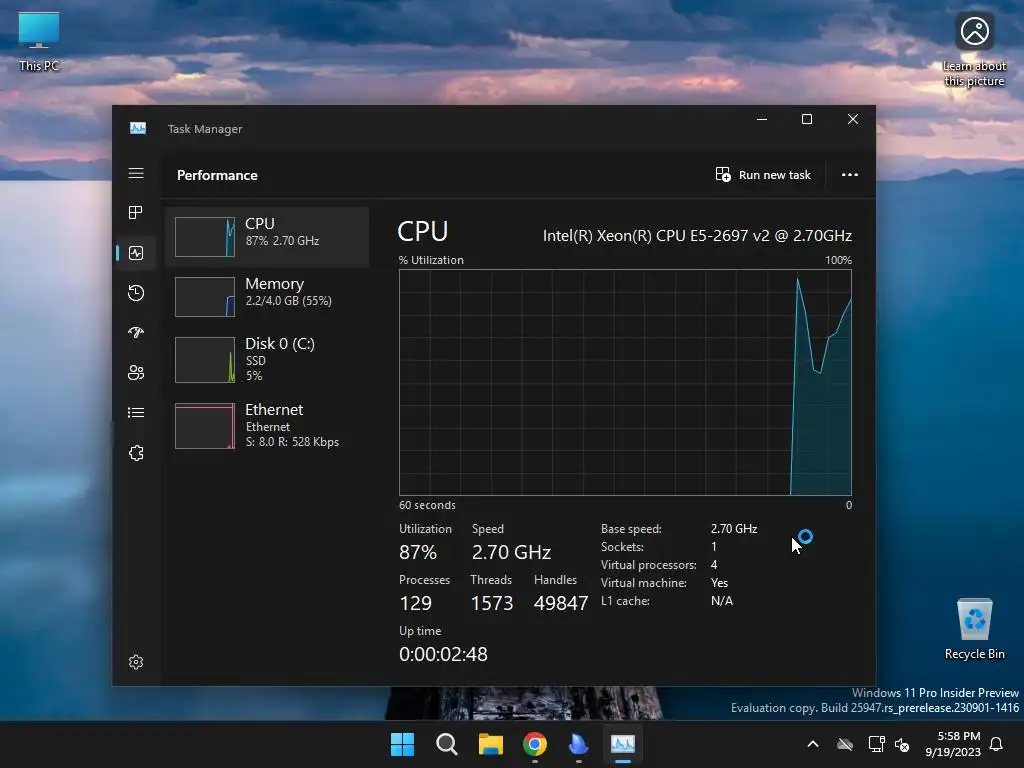Image resolution: width=1024 pixels, height=768 pixels.
Task: Open the Task Manager hamburger navigation menu
Action: tap(136, 173)
